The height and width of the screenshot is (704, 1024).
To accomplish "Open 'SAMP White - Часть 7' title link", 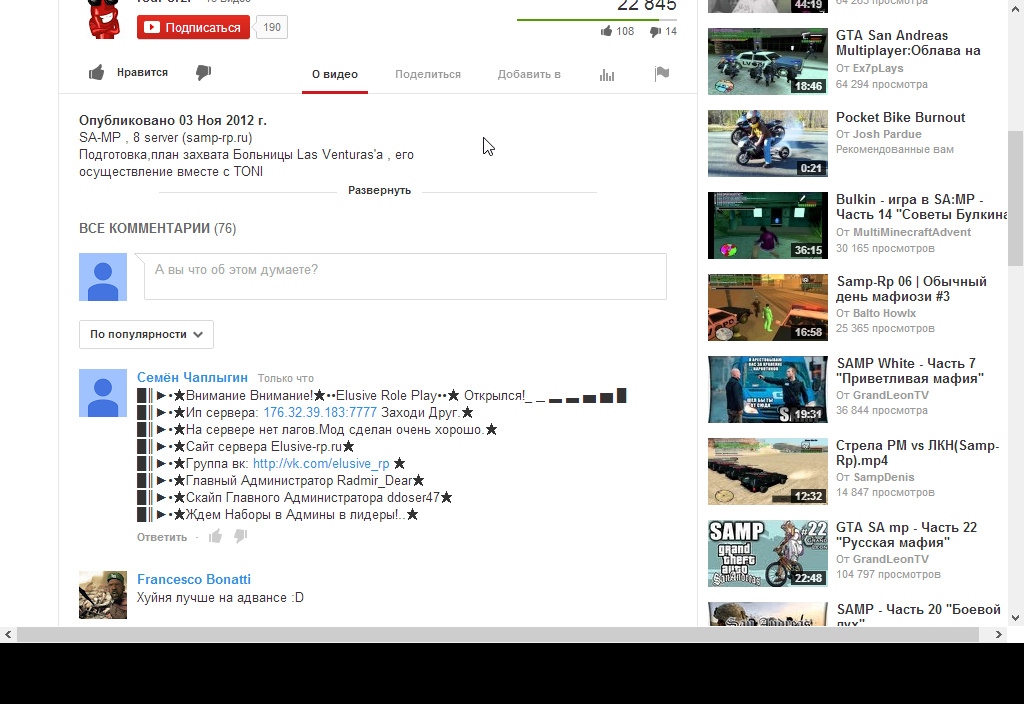I will [x=910, y=371].
